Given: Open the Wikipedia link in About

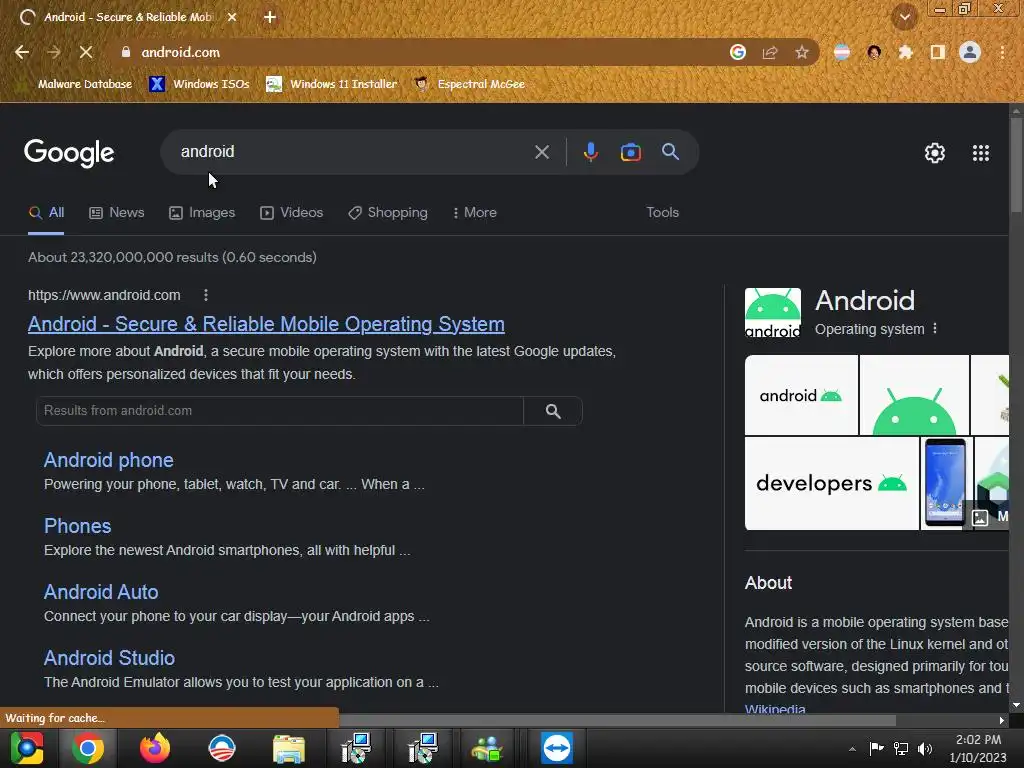Looking at the screenshot, I should coord(775,708).
